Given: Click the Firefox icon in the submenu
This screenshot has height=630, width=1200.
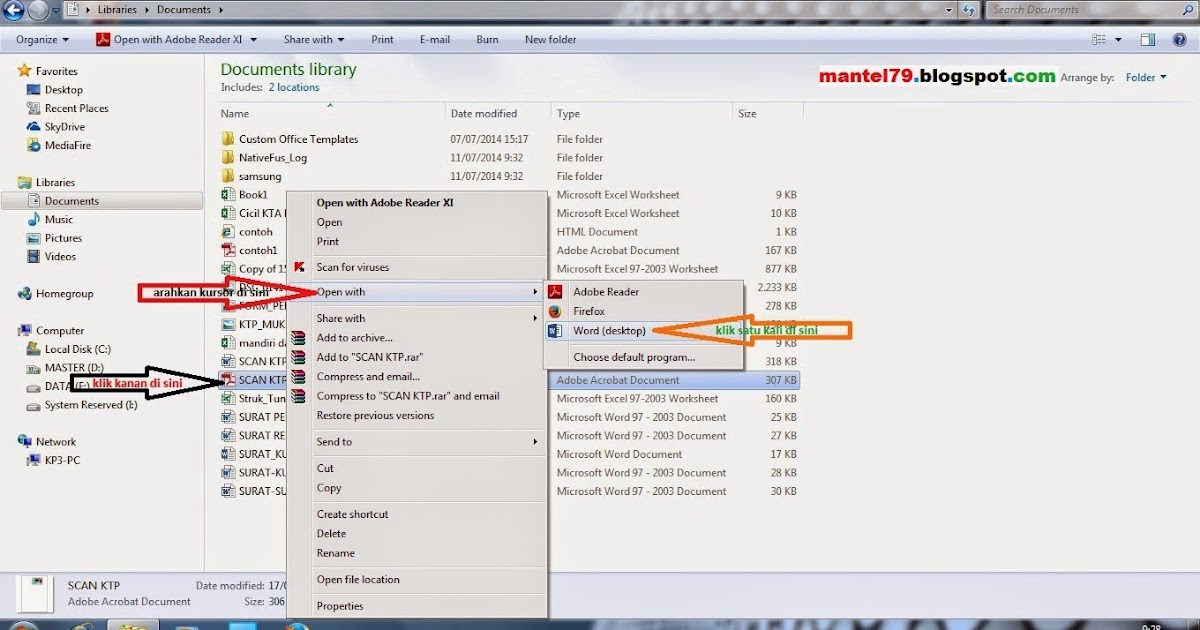Looking at the screenshot, I should pyautogui.click(x=554, y=311).
